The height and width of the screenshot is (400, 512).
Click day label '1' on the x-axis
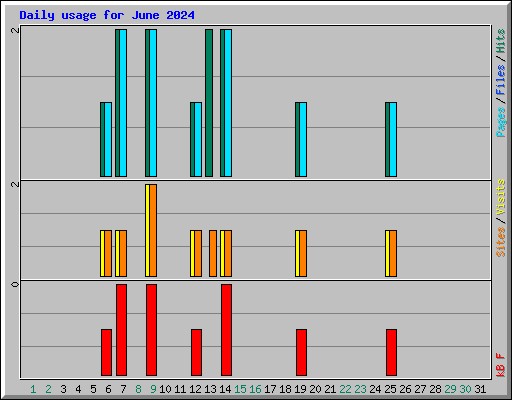pos(33,389)
